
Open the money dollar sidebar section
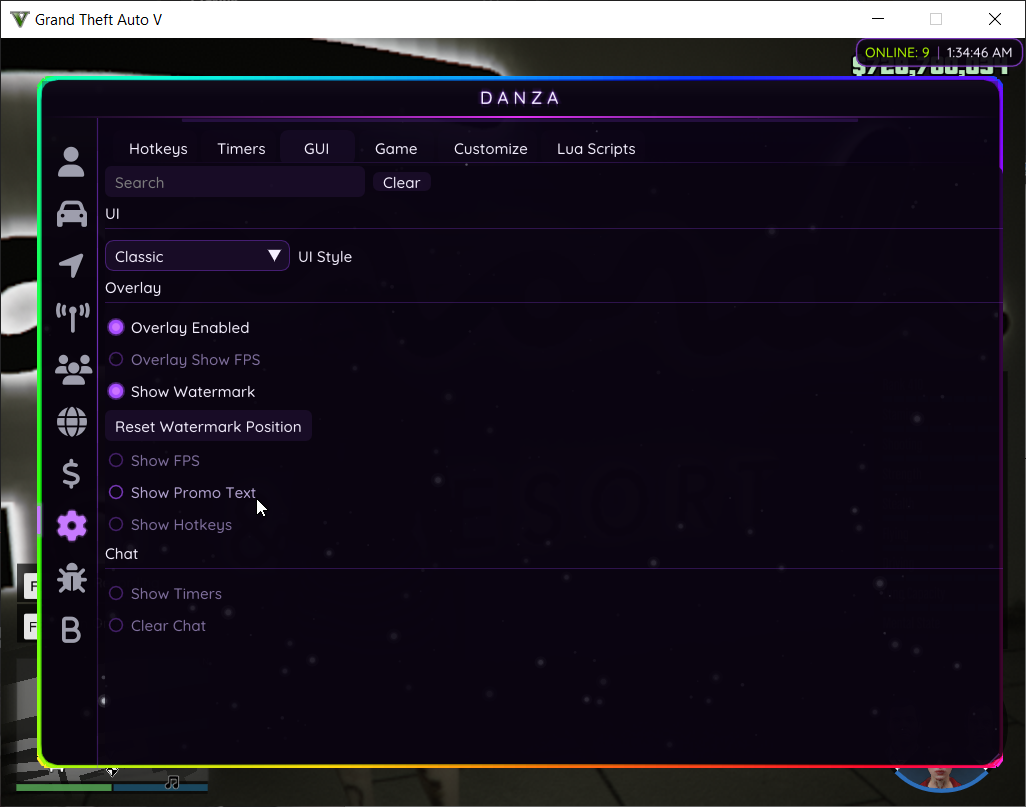coord(71,474)
